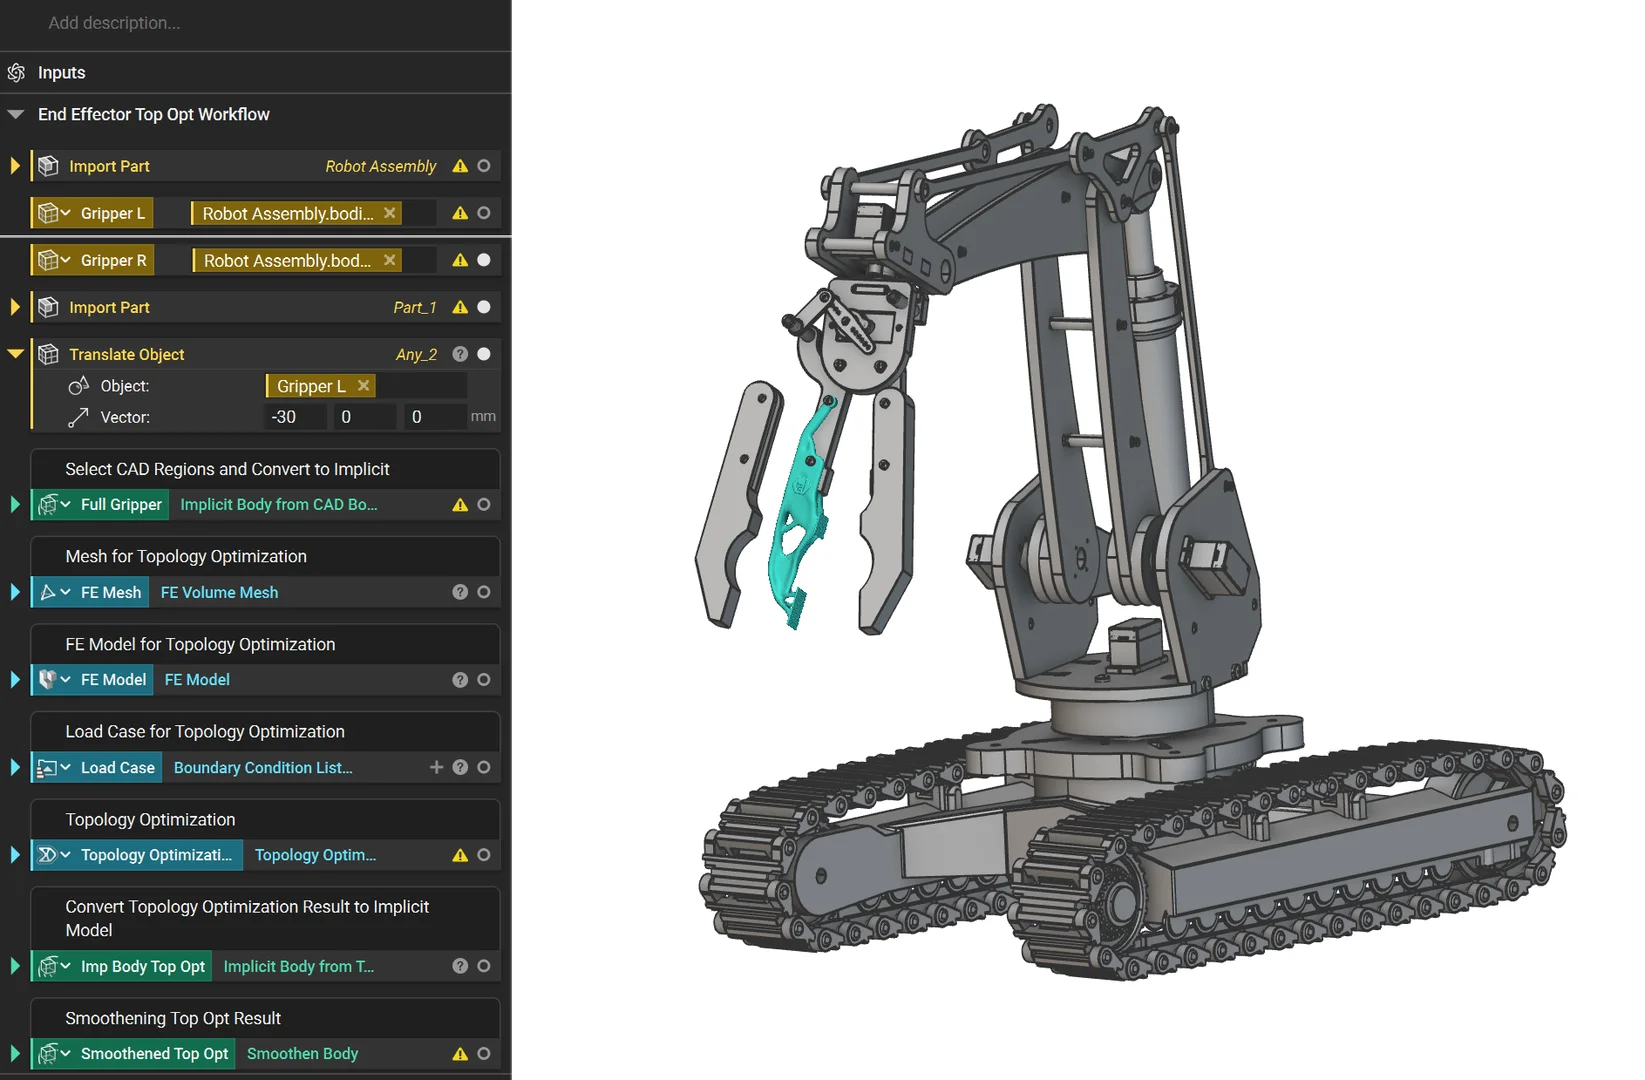
Task: Click the FE Mesh variable icon
Action: [47, 592]
